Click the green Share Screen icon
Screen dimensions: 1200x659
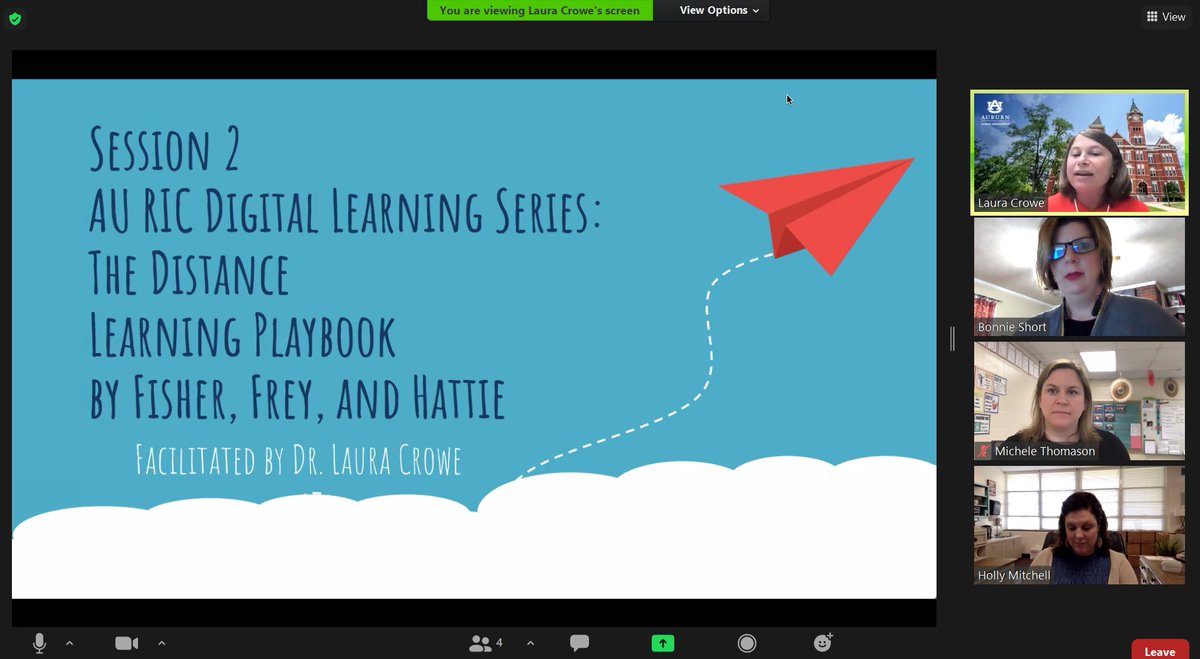(x=662, y=643)
